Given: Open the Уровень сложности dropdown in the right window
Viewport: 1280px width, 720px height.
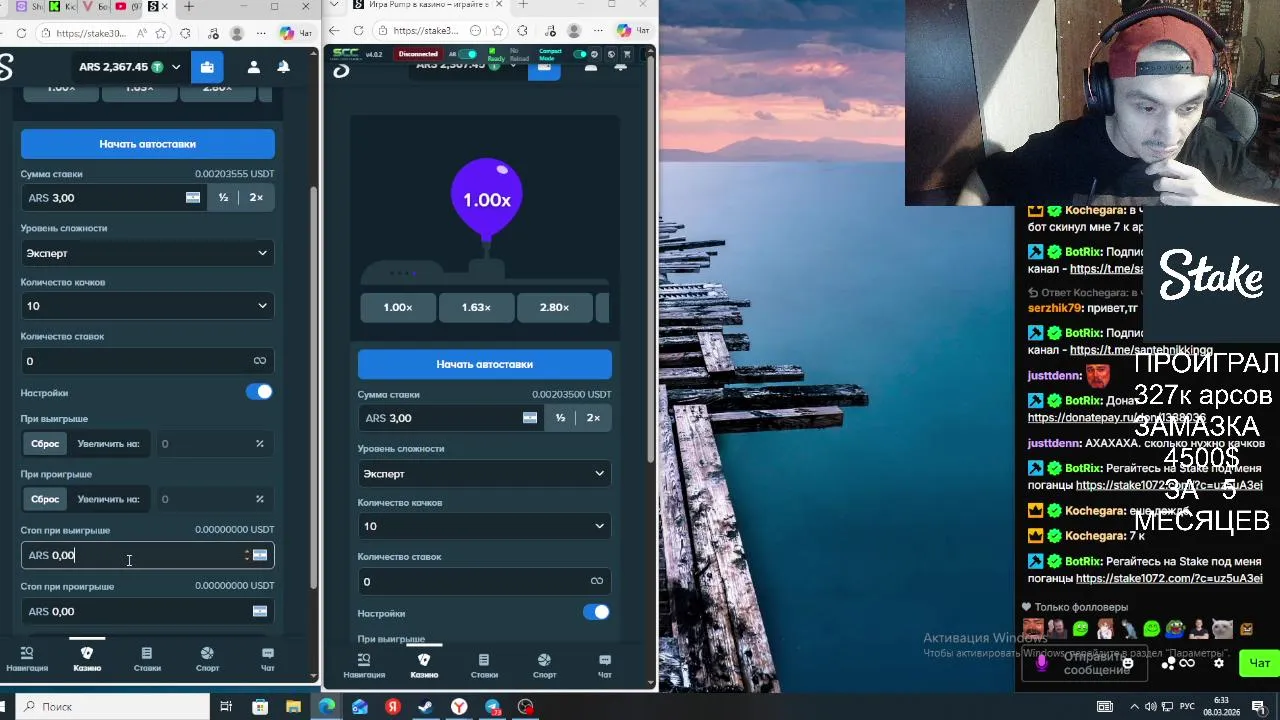Looking at the screenshot, I should 484,474.
